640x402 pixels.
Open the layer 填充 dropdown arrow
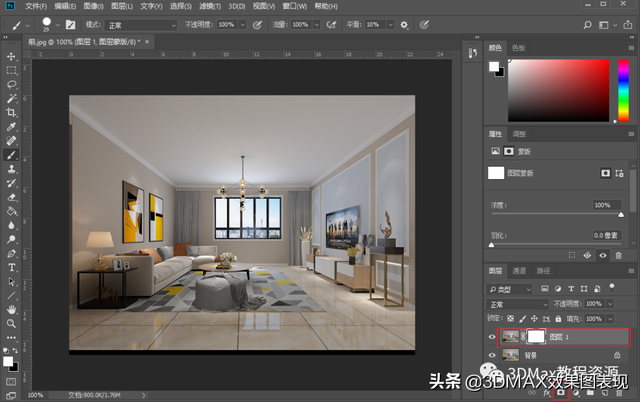[x=610, y=318]
